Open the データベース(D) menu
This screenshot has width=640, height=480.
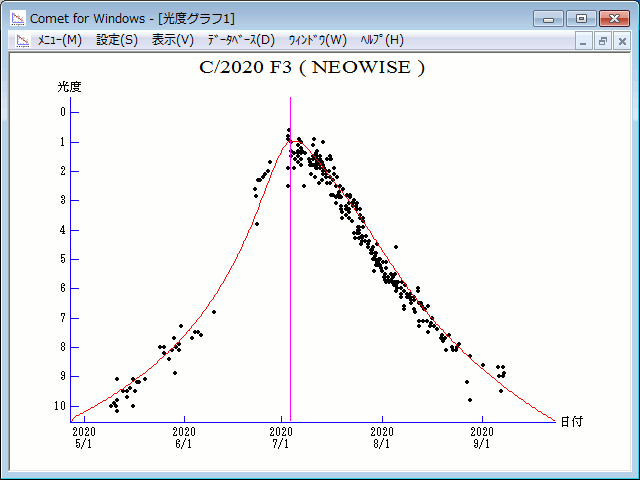[241, 40]
